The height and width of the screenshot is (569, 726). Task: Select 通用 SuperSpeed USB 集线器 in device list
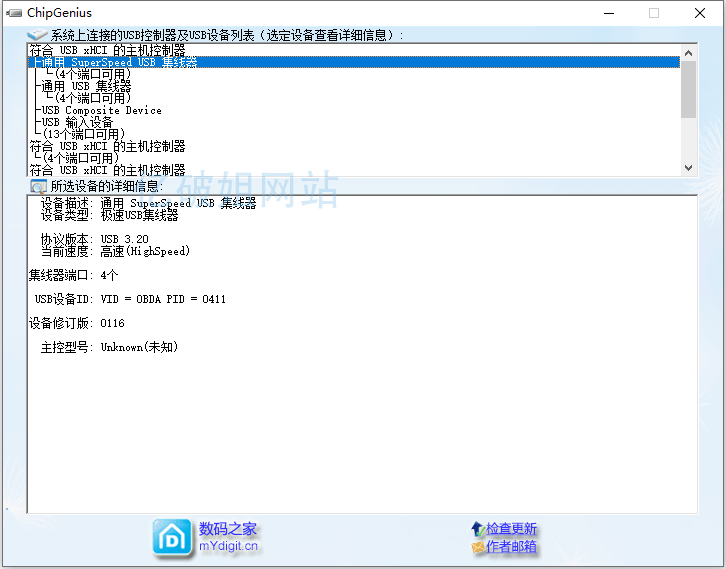pyautogui.click(x=354, y=62)
